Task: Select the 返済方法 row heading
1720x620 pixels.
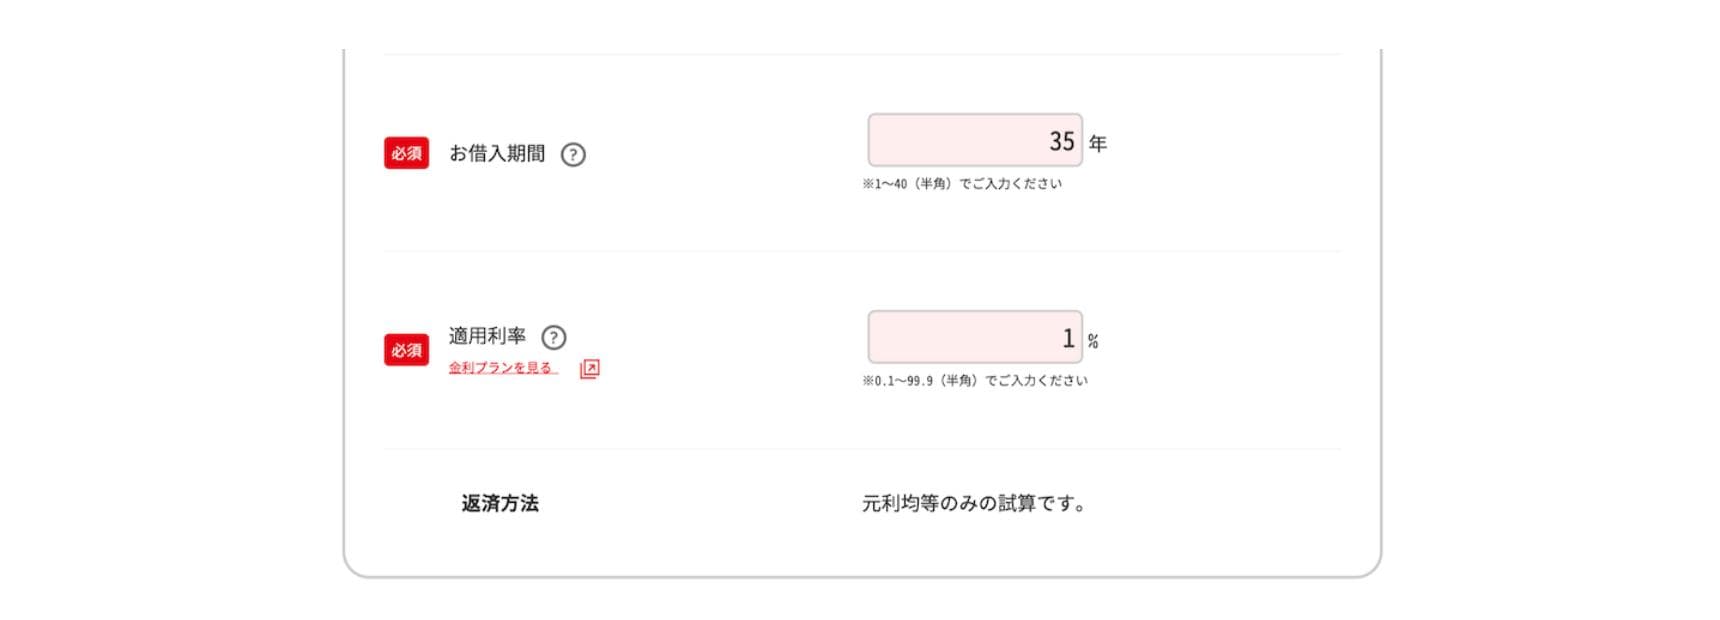Action: coord(500,503)
